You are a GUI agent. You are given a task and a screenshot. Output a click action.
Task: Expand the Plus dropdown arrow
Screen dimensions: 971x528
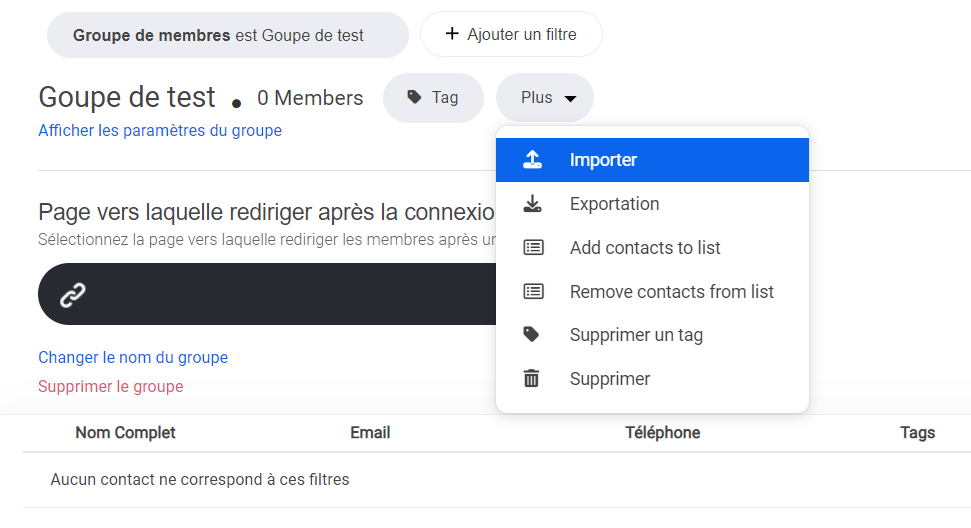[570, 99]
